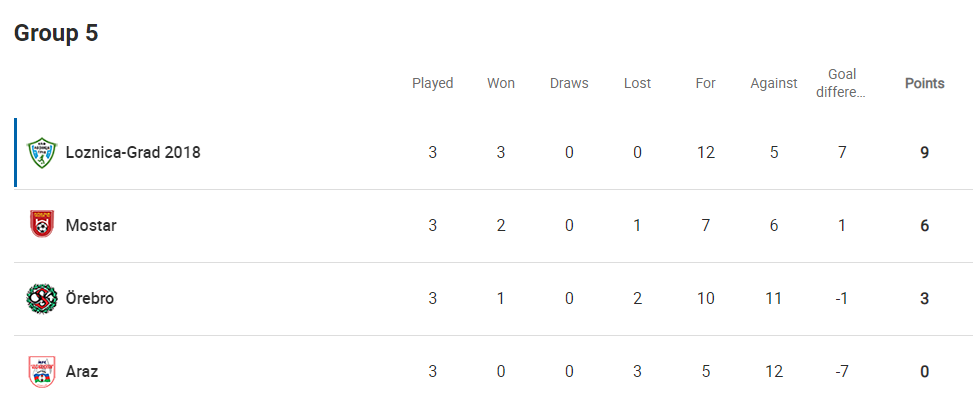Click the Araz club crest icon

click(x=42, y=372)
